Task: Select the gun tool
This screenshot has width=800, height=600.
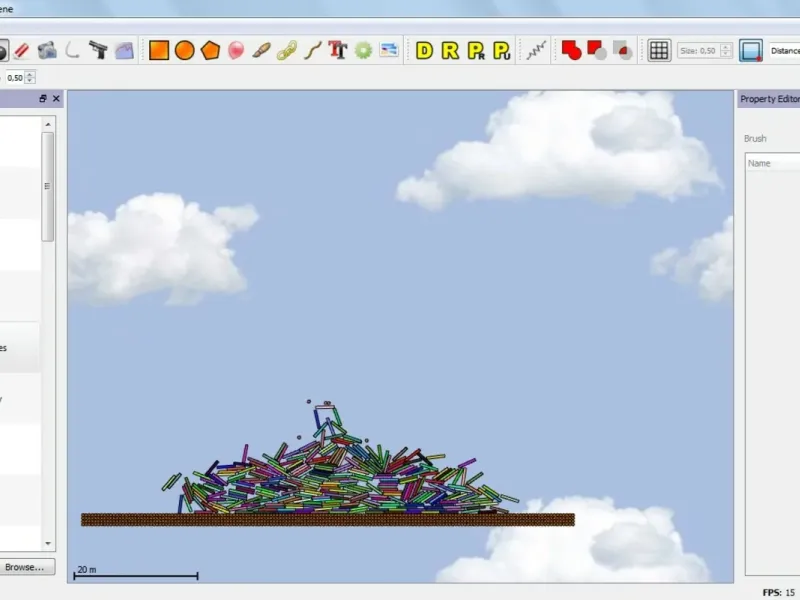Action: tap(98, 50)
